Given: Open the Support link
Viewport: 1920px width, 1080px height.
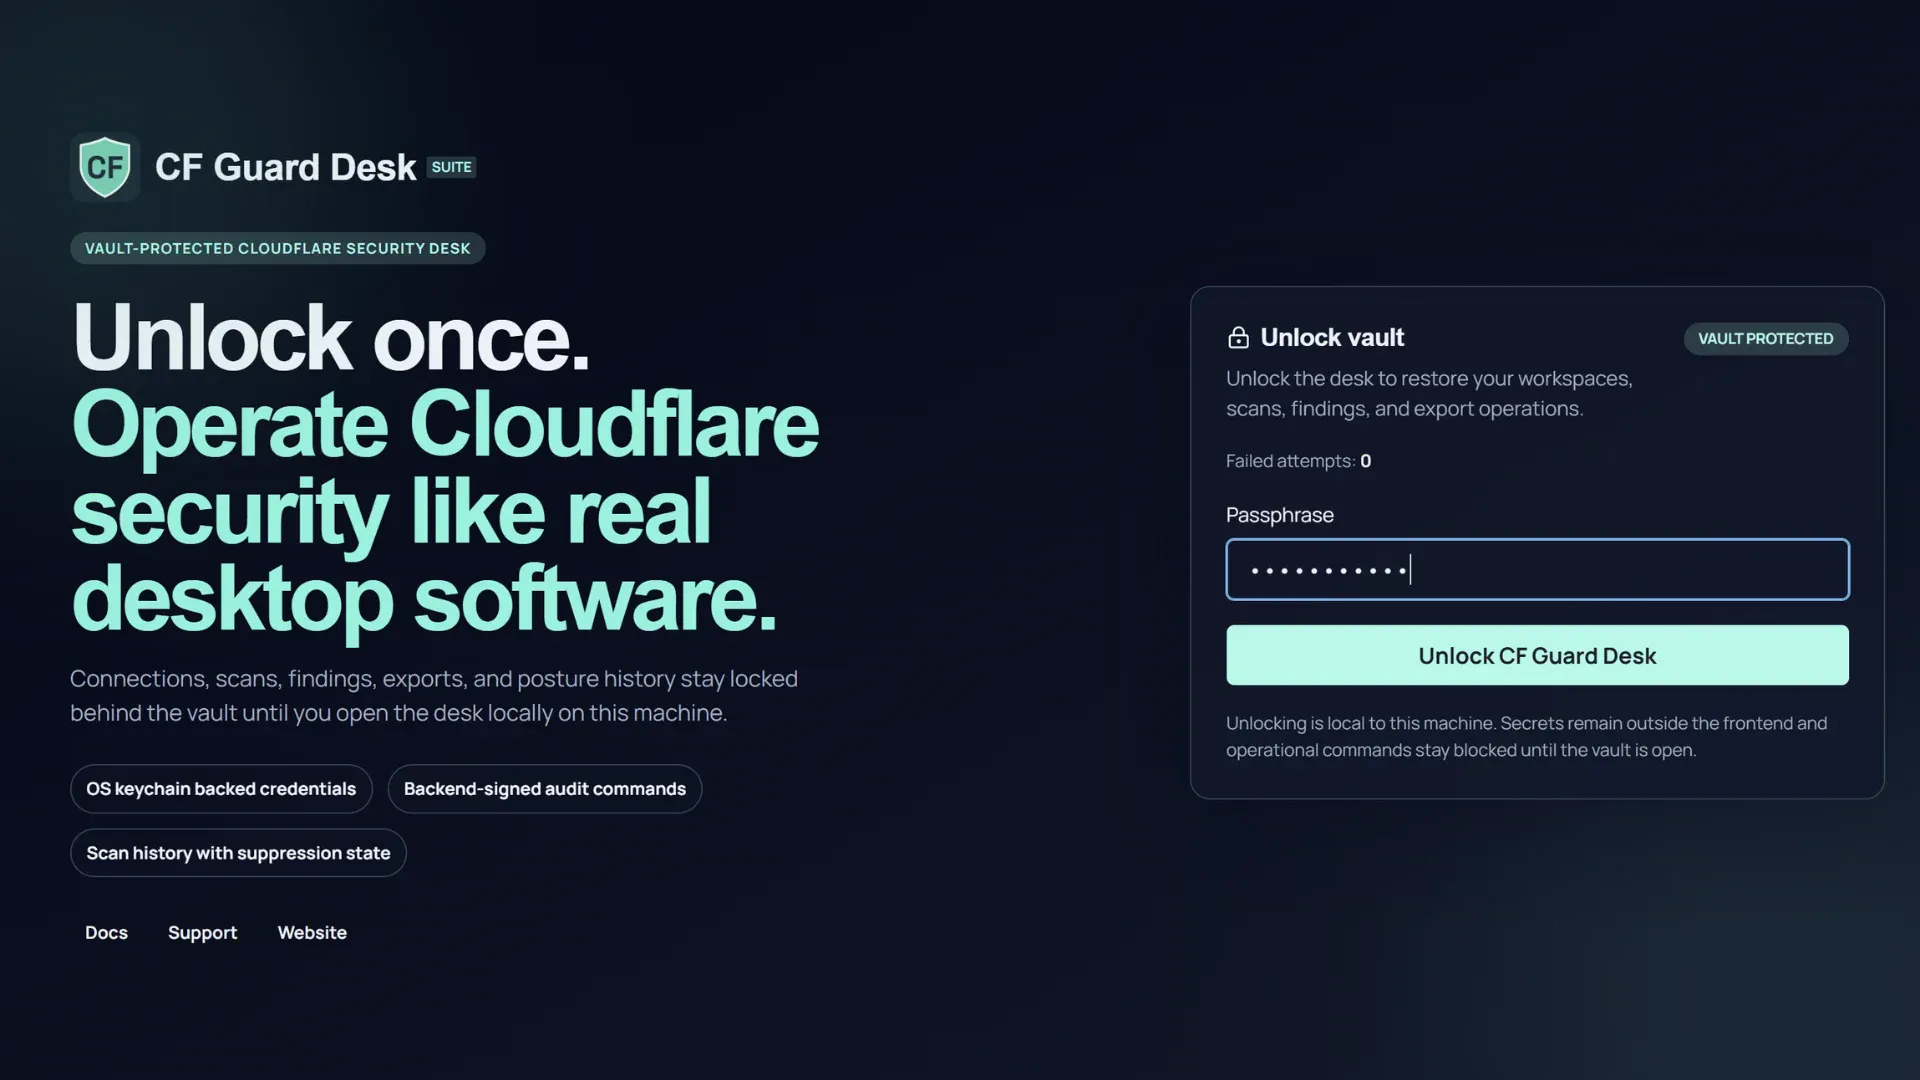Looking at the screenshot, I should [x=202, y=933].
